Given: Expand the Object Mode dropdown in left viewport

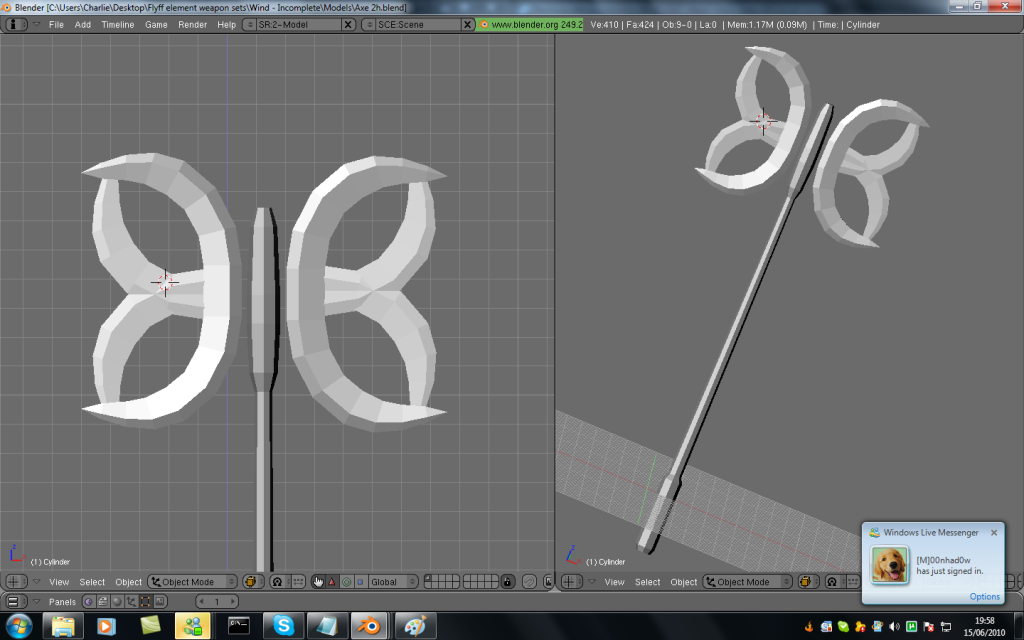Looking at the screenshot, I should pyautogui.click(x=193, y=582).
